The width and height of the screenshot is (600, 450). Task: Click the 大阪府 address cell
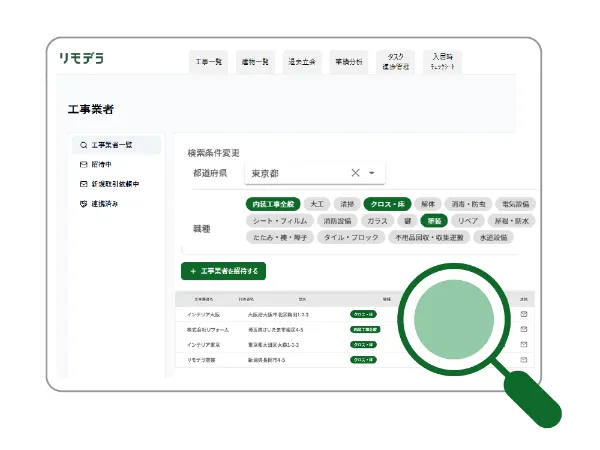278,315
